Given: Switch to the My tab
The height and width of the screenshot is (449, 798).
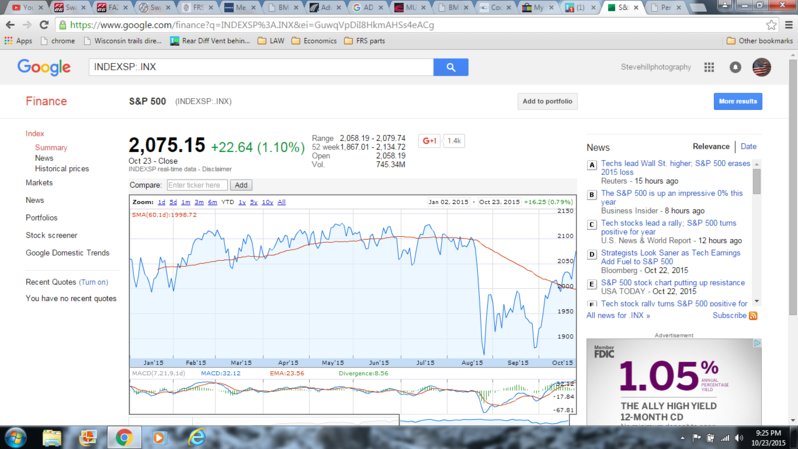Looking at the screenshot, I should pos(537,8).
